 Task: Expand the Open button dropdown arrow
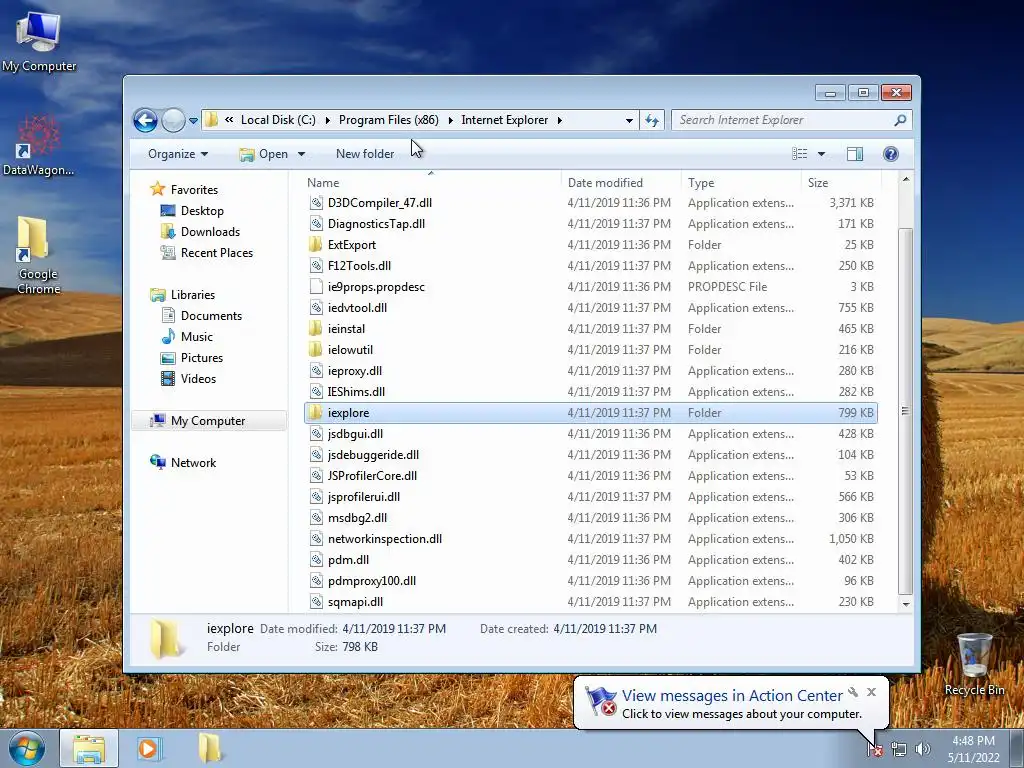click(301, 154)
